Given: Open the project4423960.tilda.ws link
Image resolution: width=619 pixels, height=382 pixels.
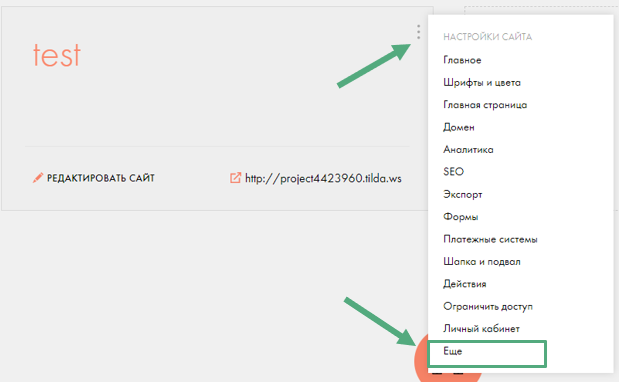Looking at the screenshot, I should 323,178.
